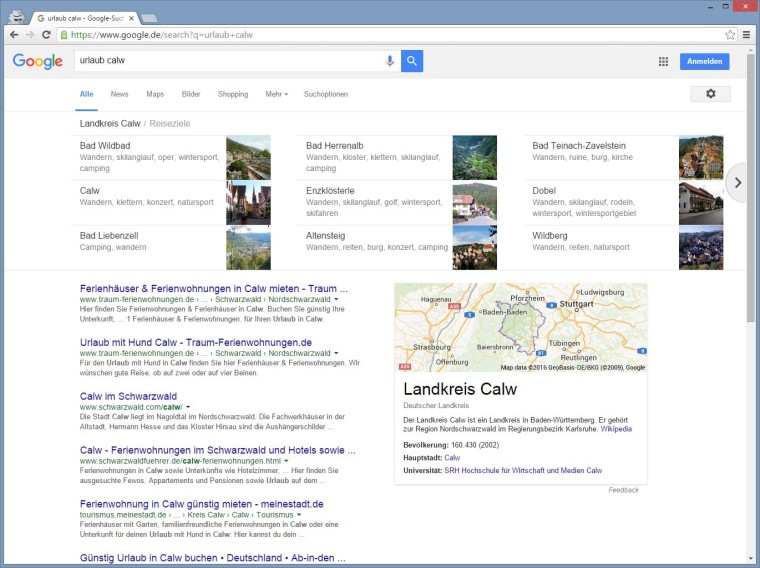Click the vertical page scrollbar thumb
The image size is (760, 568).
point(750,187)
